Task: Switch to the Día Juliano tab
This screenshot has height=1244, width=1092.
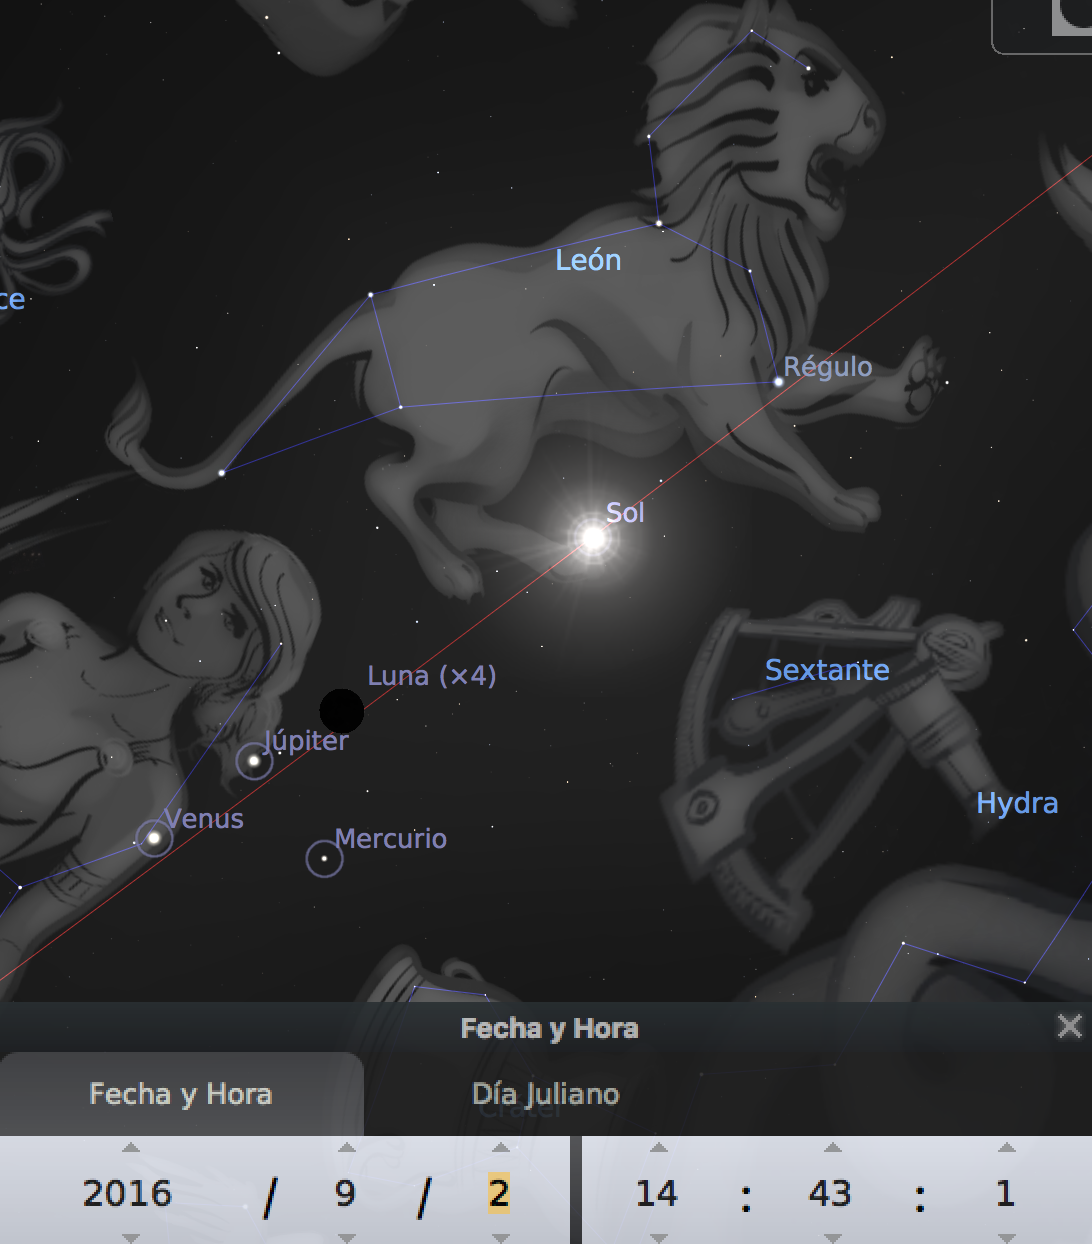Action: [x=545, y=1094]
